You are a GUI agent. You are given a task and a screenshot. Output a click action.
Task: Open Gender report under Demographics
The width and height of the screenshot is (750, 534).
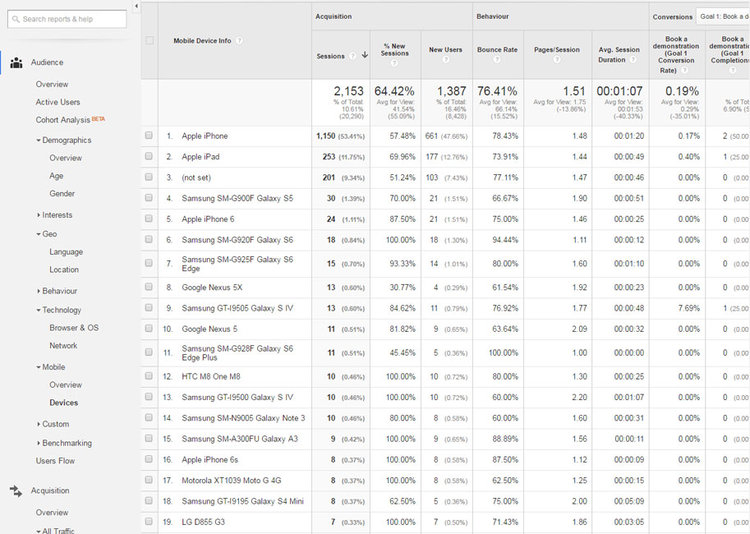pyautogui.click(x=62, y=193)
